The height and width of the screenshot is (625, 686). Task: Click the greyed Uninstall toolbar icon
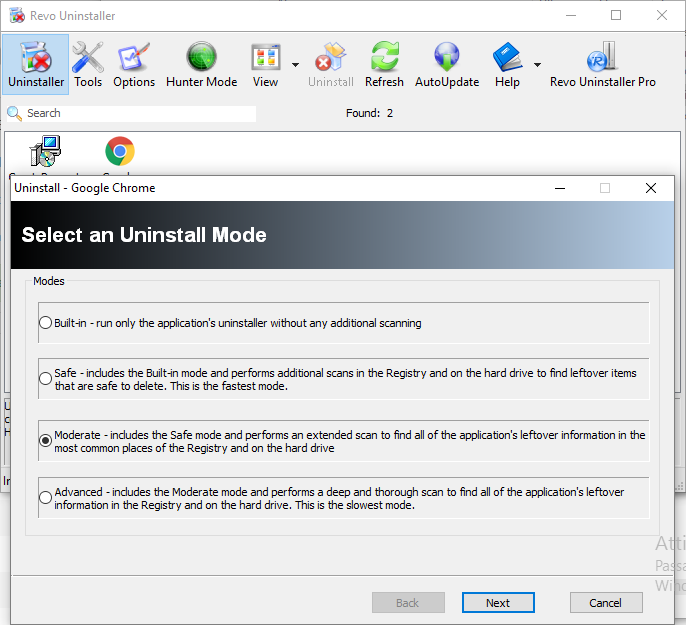331,64
